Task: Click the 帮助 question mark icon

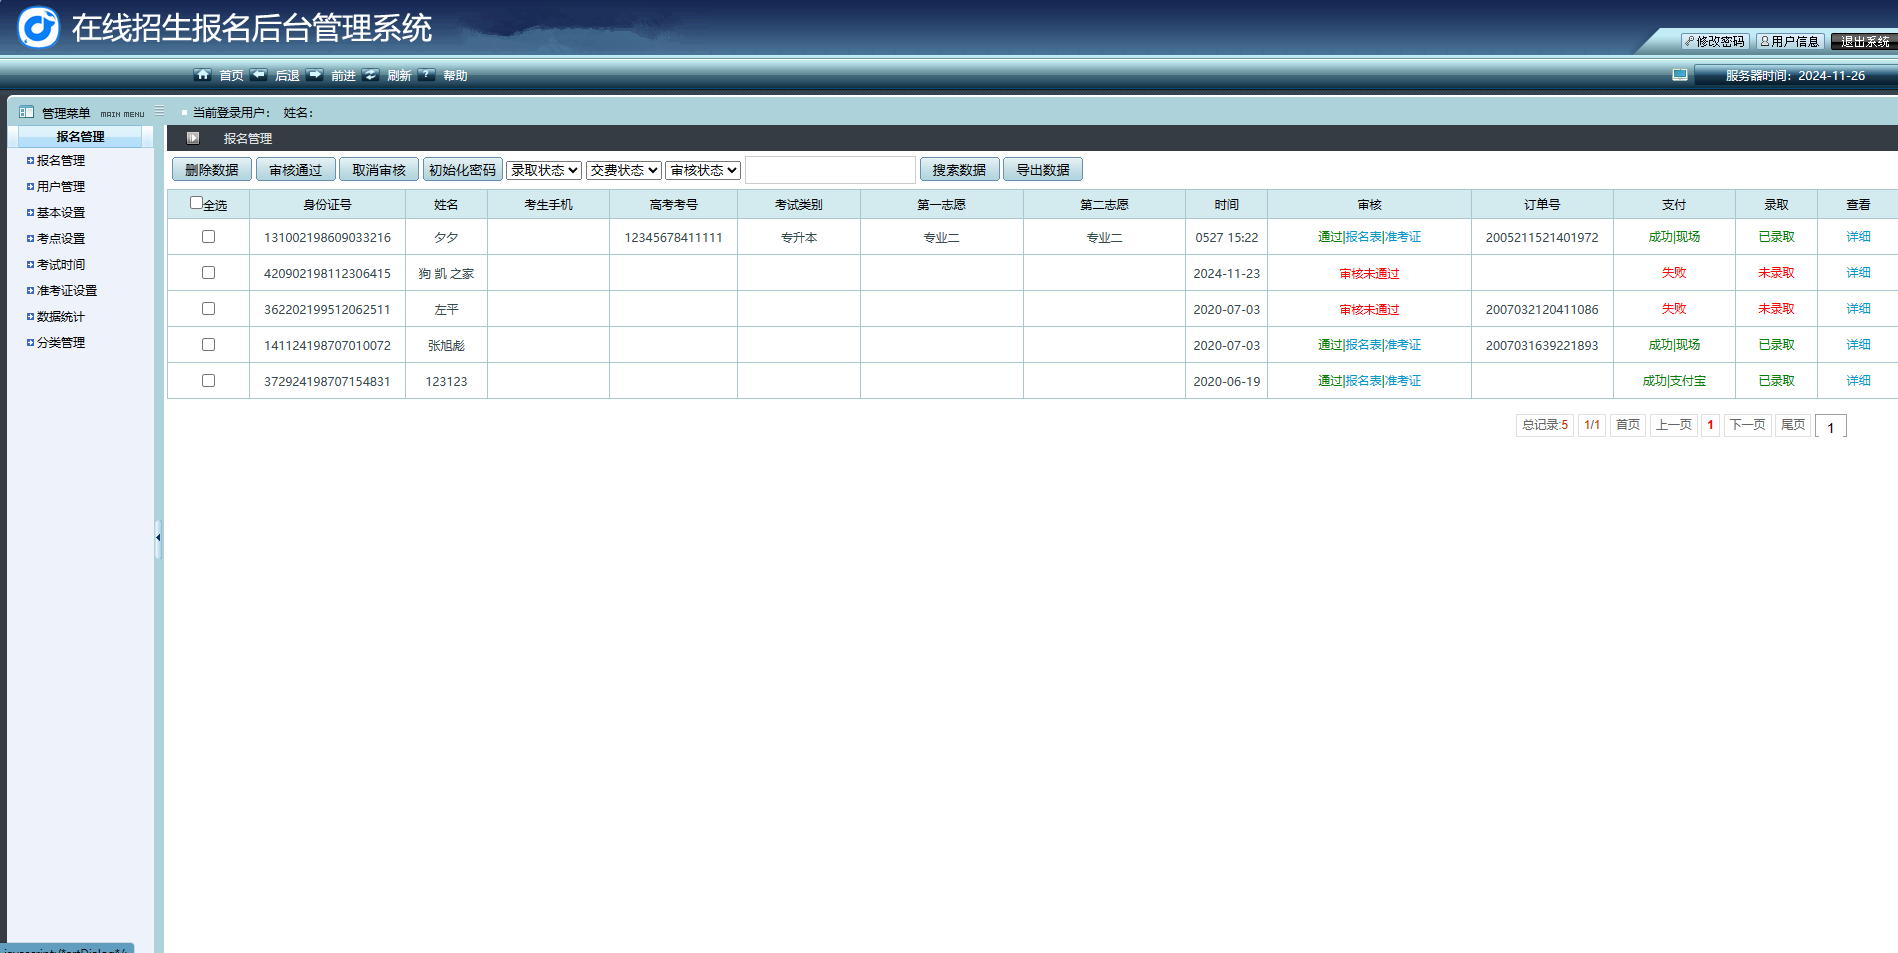Action: pos(427,75)
